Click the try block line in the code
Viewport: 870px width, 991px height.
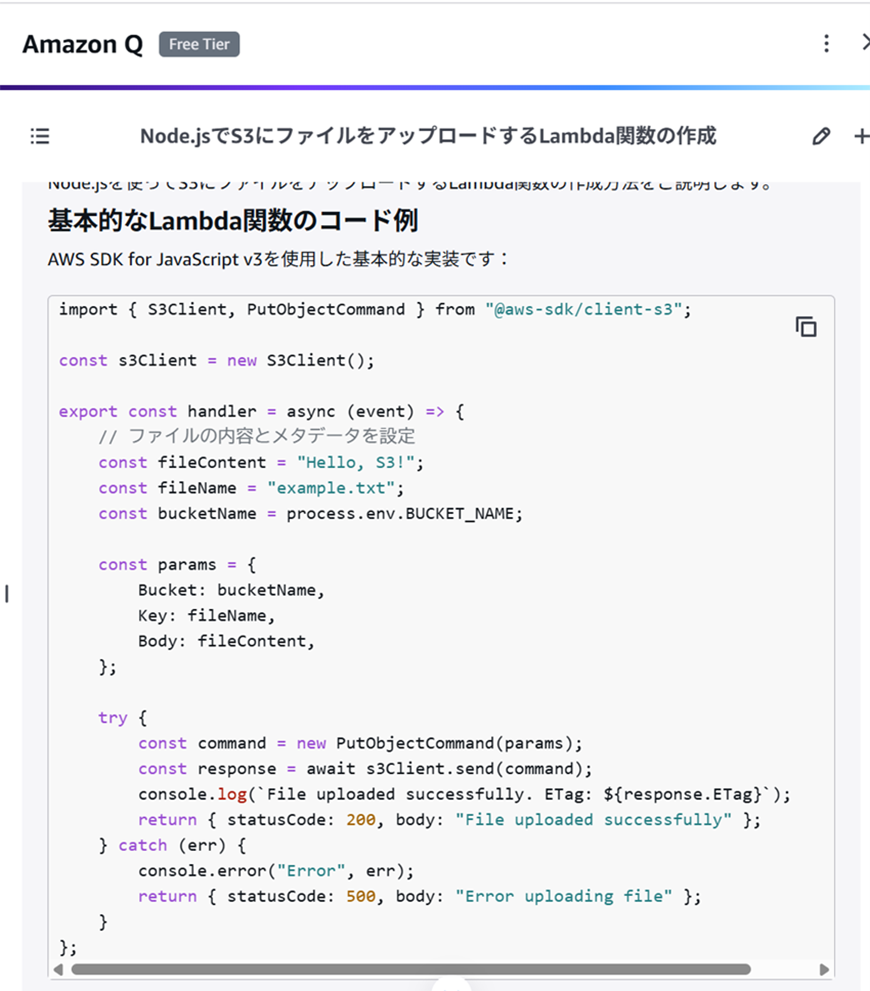click(x=117, y=717)
